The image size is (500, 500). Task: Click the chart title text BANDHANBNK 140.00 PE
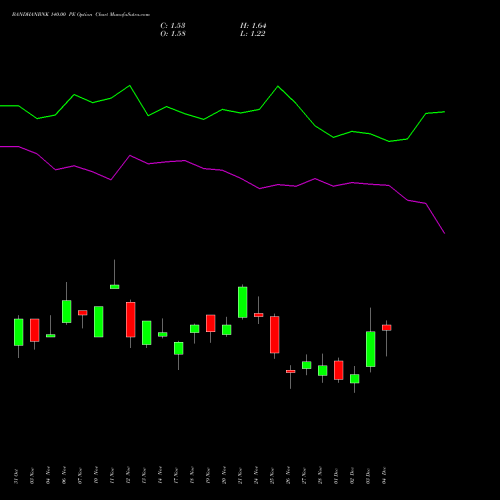pos(43,15)
